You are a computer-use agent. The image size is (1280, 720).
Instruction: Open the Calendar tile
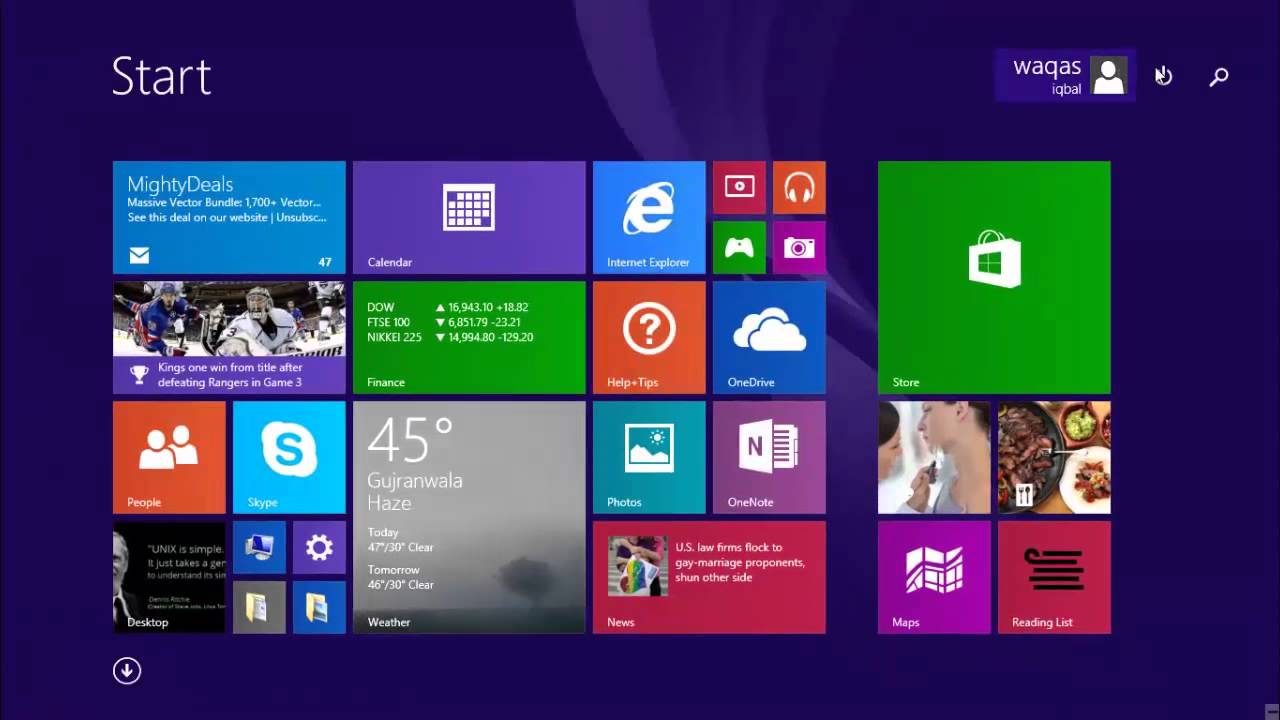pos(469,217)
